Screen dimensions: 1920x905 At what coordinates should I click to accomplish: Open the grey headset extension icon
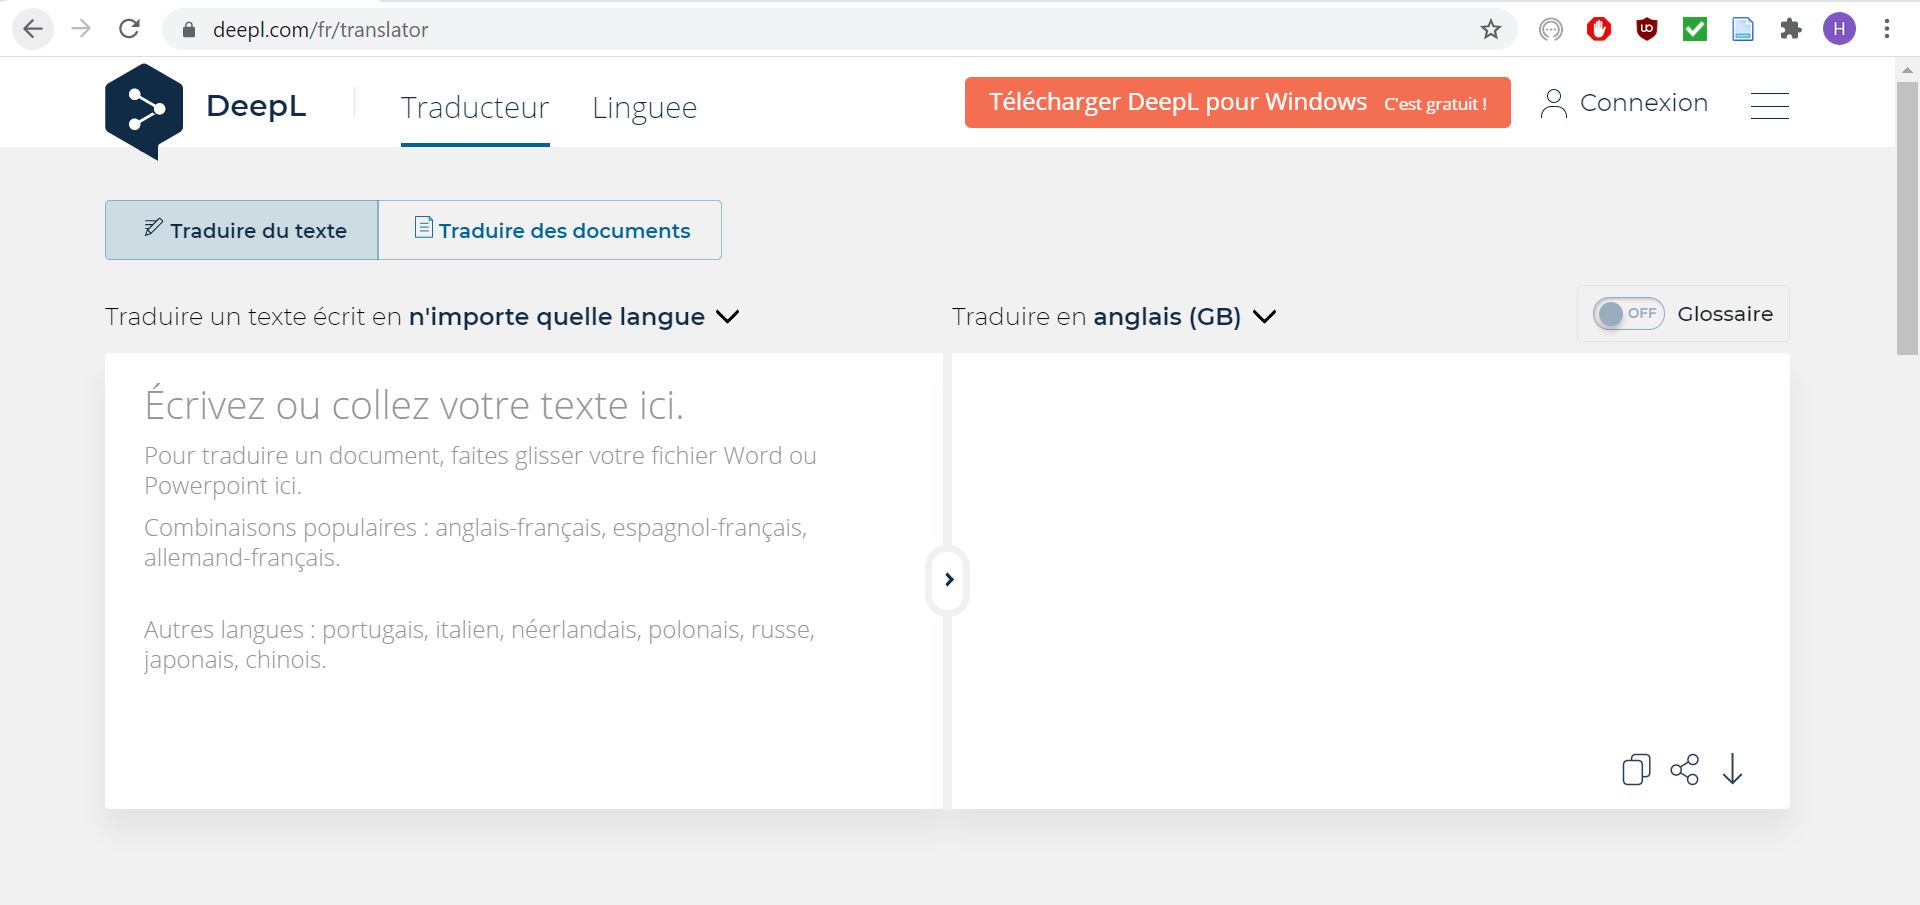1551,29
